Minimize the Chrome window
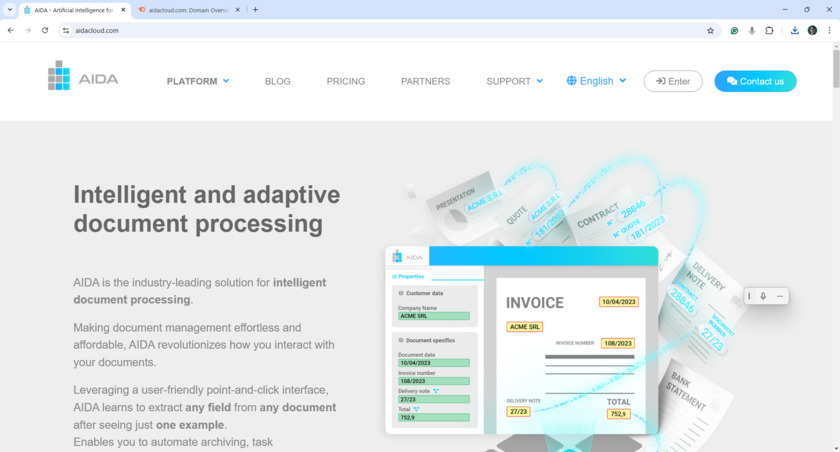This screenshot has width=840, height=452. point(785,10)
